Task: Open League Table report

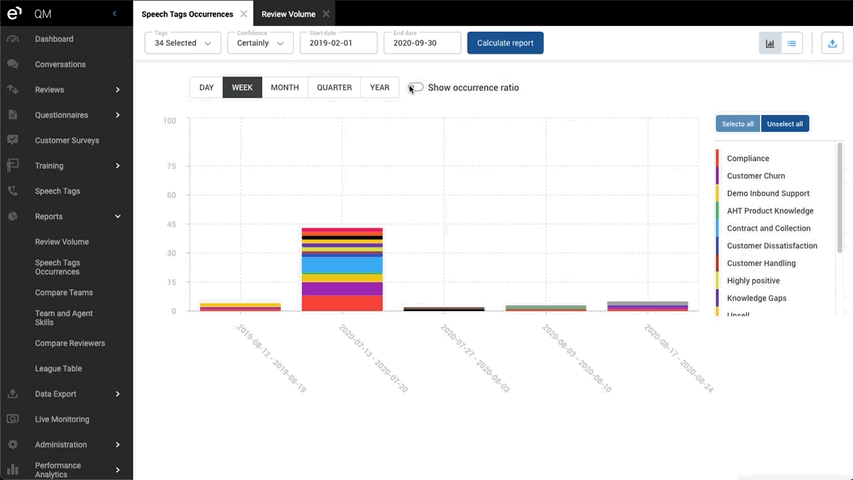Action: 58,368
